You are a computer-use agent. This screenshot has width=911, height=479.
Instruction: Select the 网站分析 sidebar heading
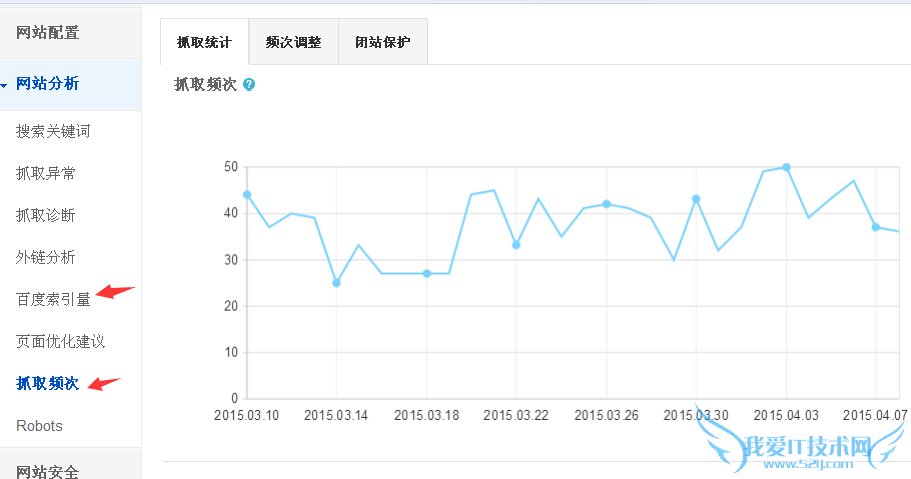(x=48, y=84)
